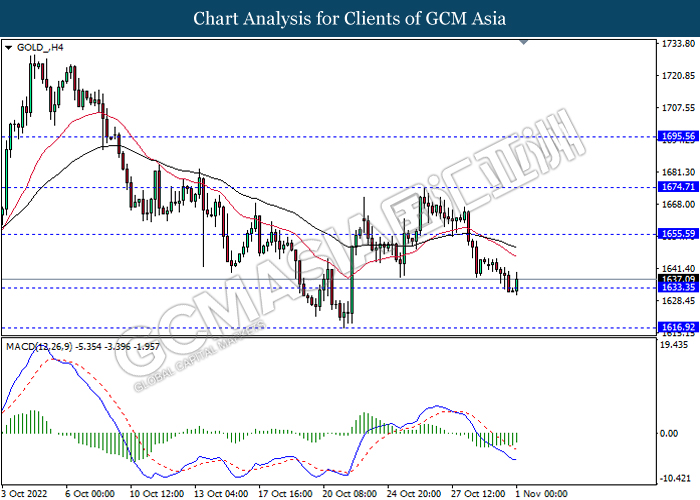
Task: Click the current price 1637.09 label
Action: click(679, 279)
